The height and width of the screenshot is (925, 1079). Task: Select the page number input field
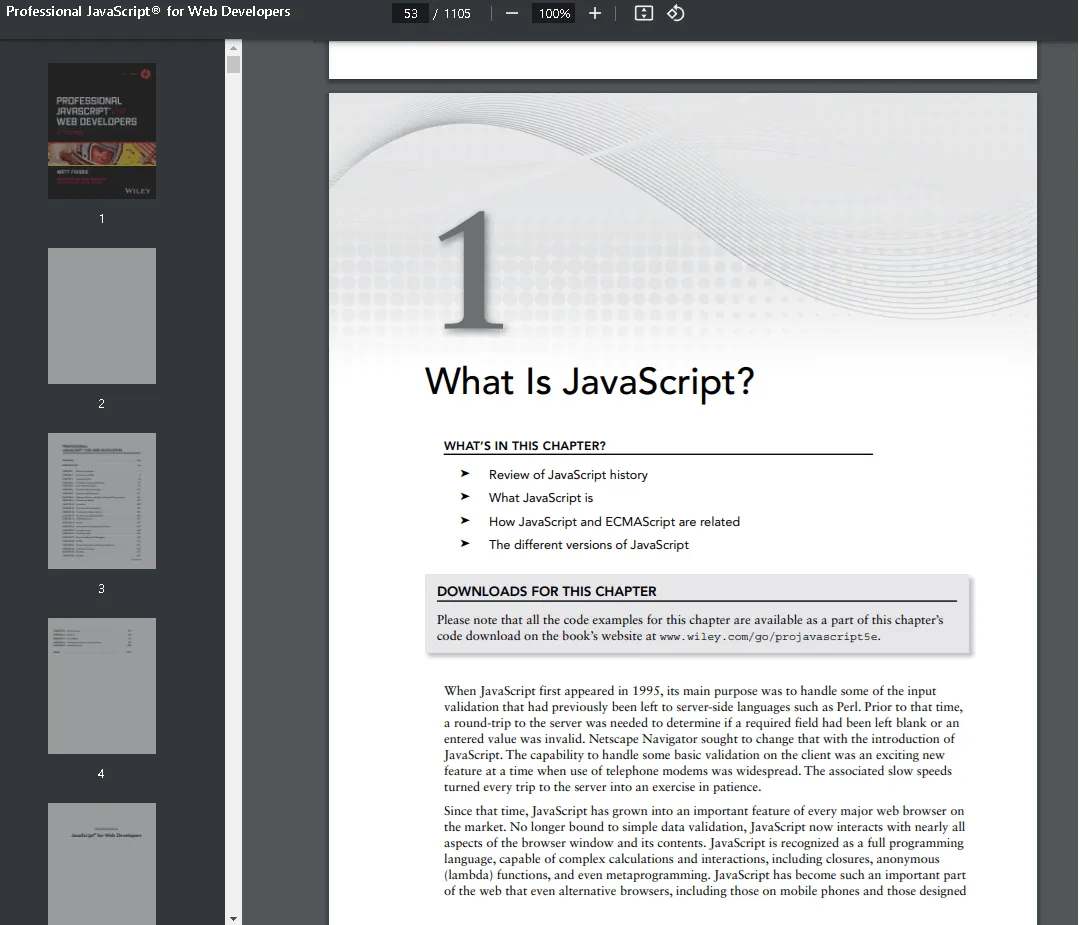point(410,13)
